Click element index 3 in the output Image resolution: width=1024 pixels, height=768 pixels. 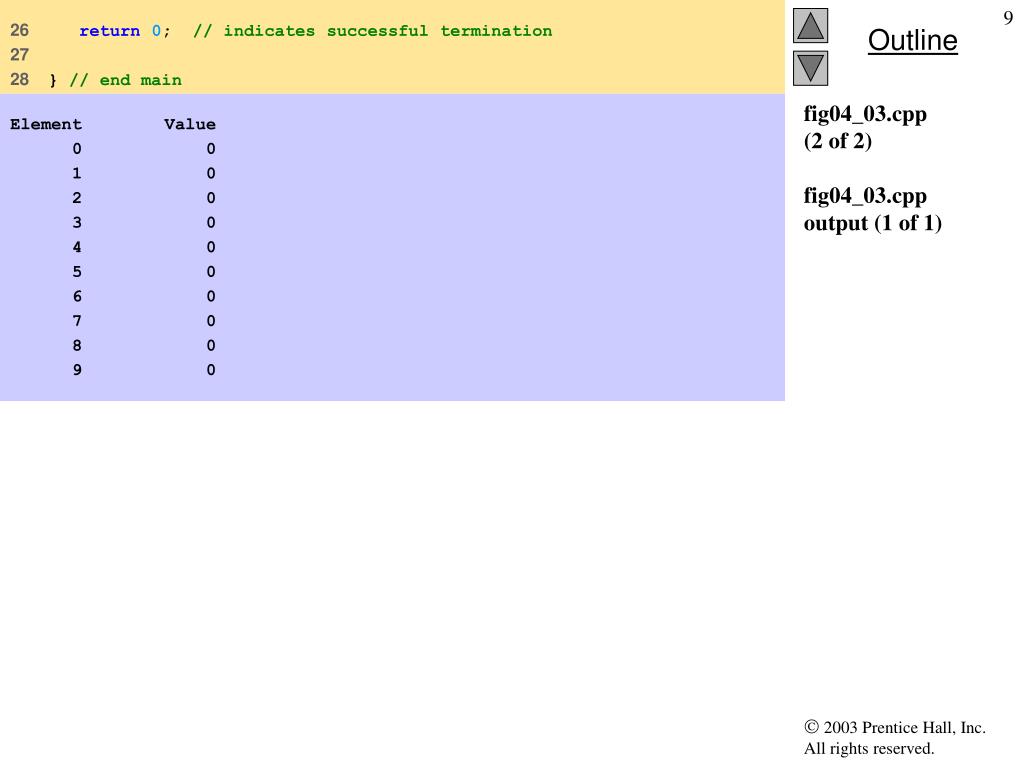point(77,223)
